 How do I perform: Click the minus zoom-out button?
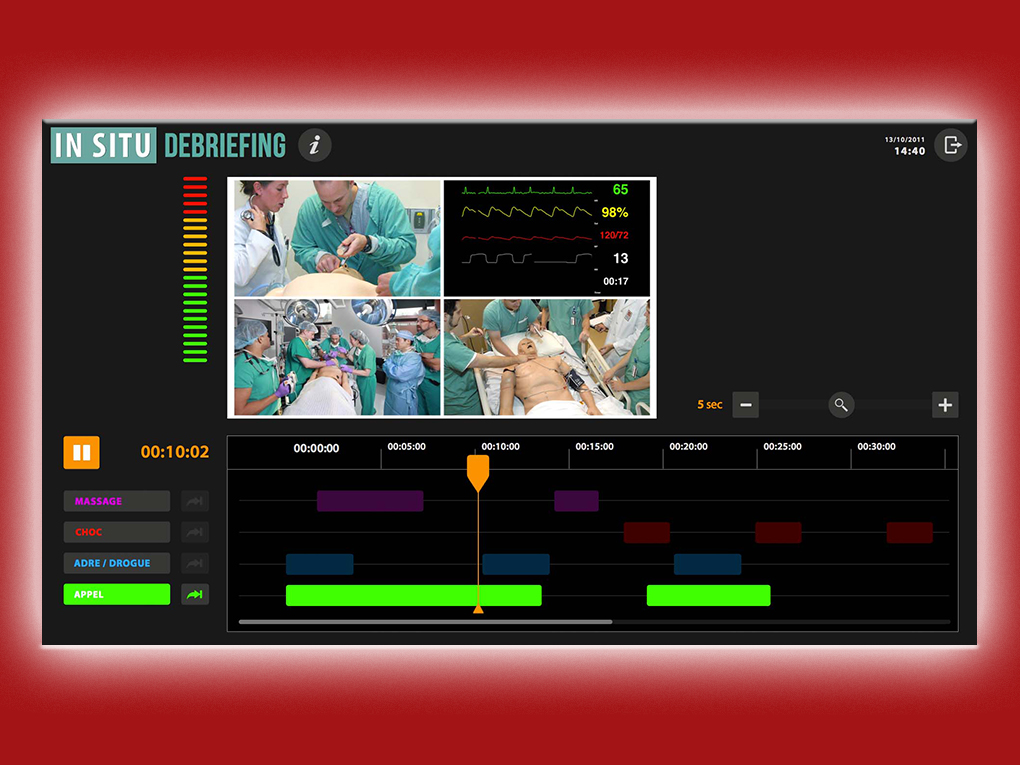[745, 405]
